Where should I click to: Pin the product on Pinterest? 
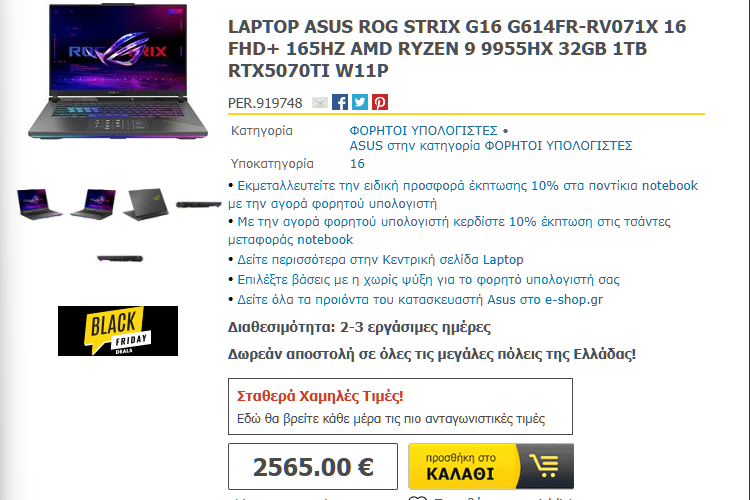[380, 102]
